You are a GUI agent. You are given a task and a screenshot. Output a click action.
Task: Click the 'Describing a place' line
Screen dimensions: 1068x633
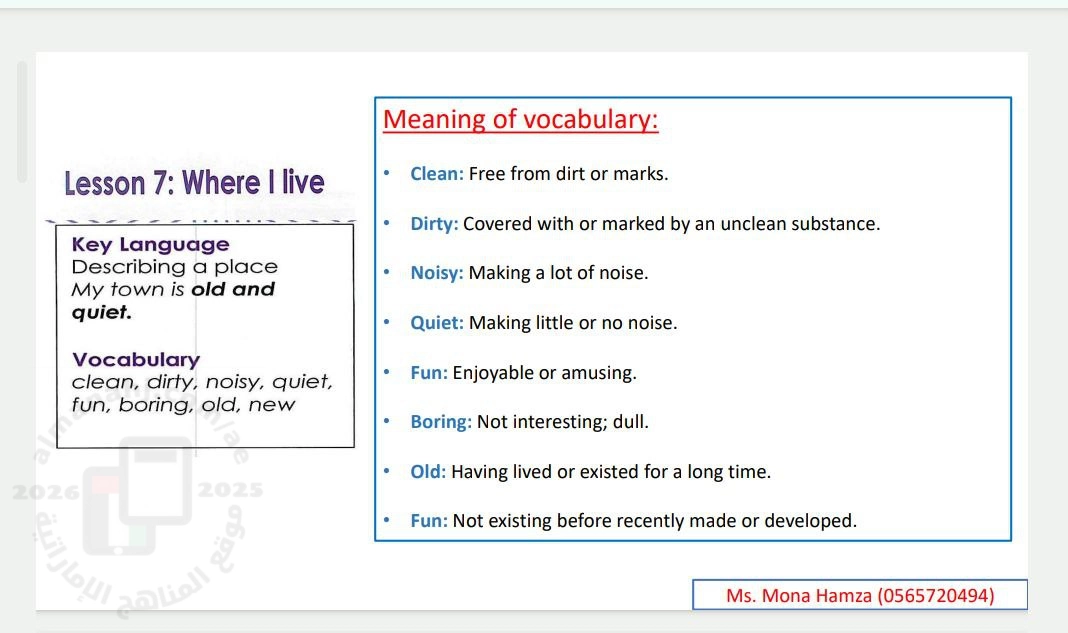click(174, 267)
